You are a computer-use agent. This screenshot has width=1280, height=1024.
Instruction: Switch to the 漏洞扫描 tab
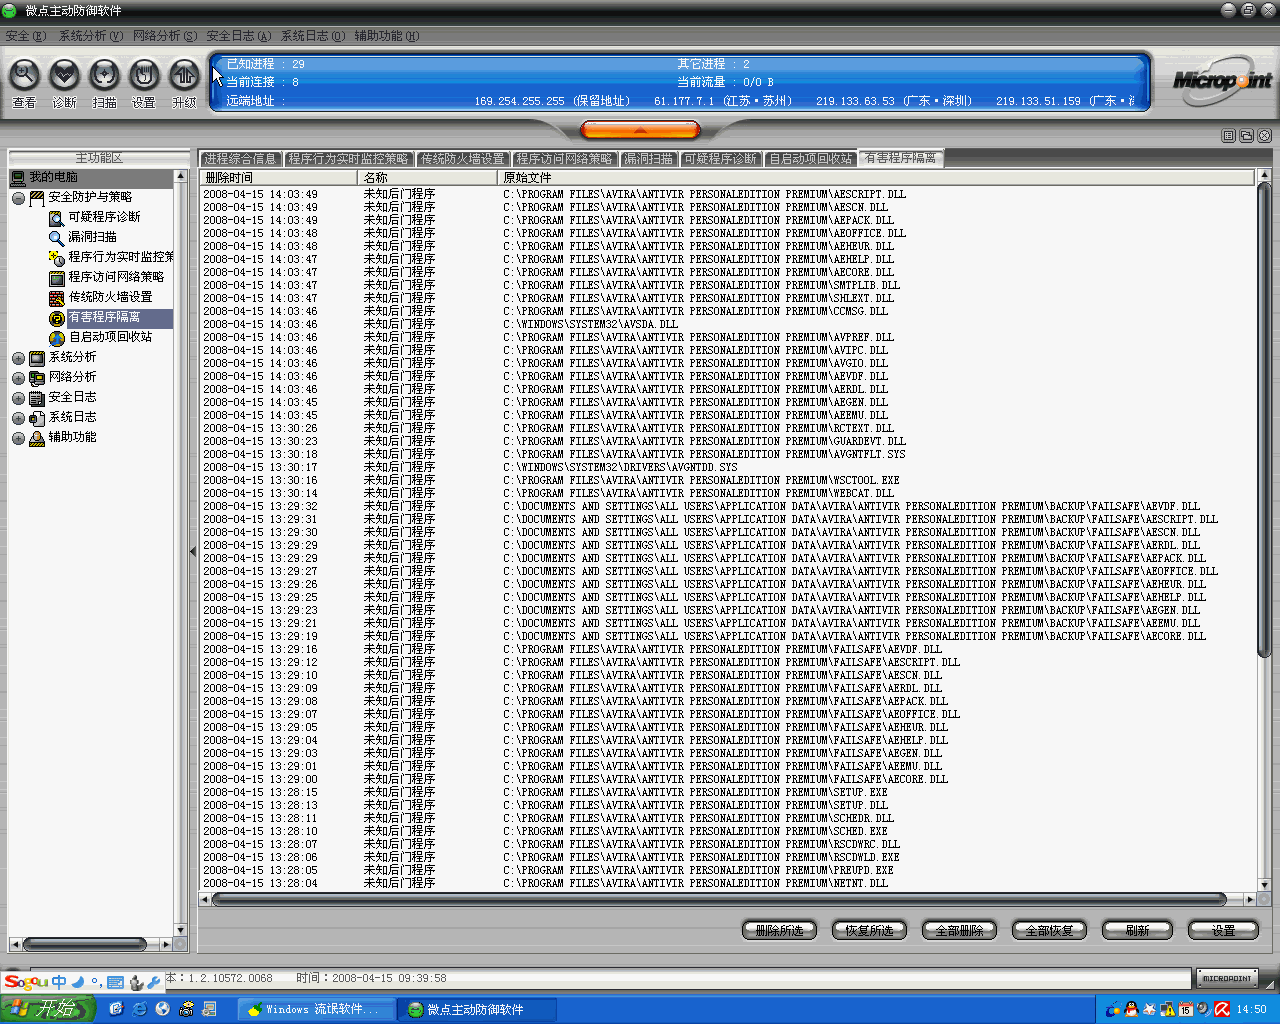pyautogui.click(x=649, y=159)
